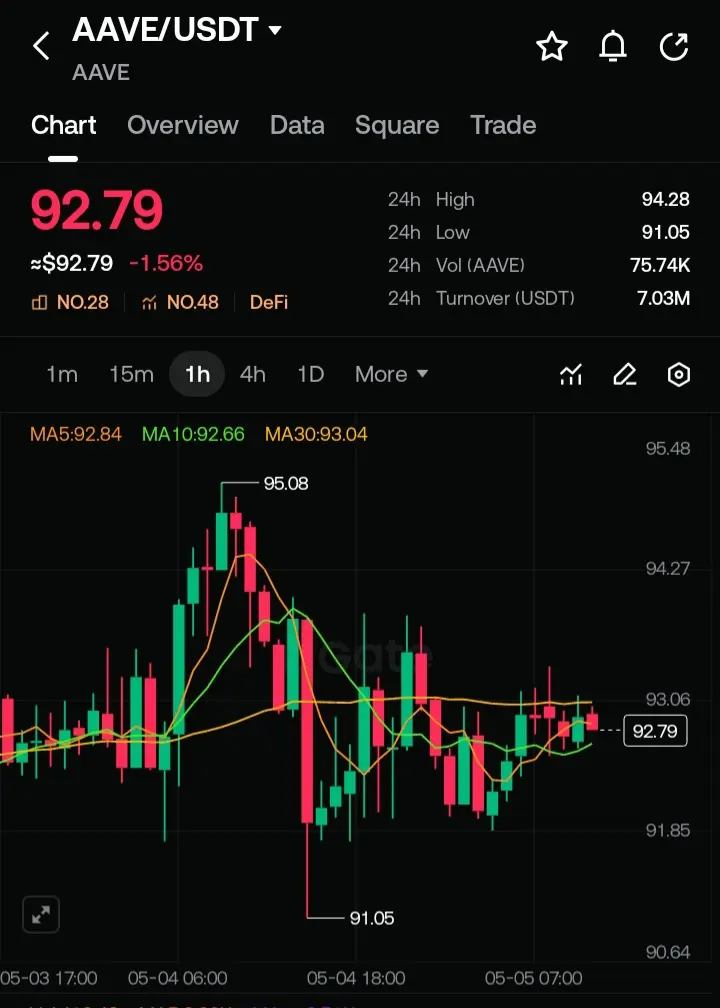Tap the 90.64 price axis label

click(668, 951)
